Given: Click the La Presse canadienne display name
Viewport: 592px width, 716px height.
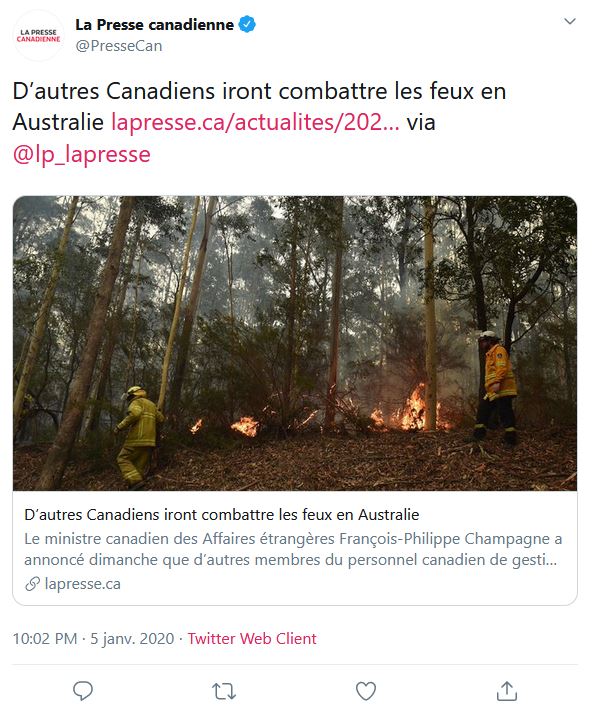Looking at the screenshot, I should pos(154,25).
